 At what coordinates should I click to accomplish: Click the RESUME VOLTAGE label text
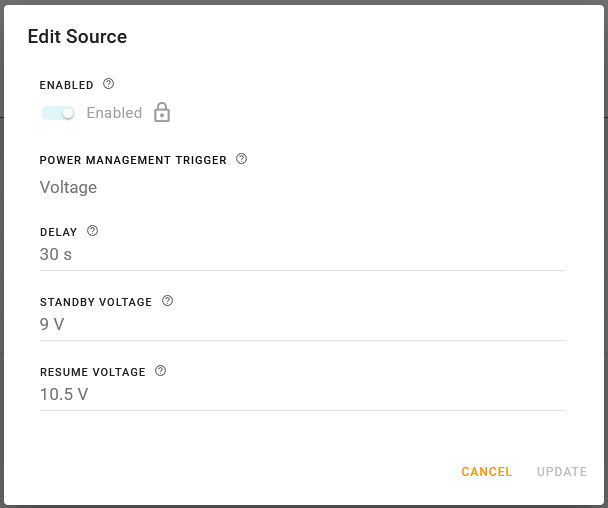[93, 372]
